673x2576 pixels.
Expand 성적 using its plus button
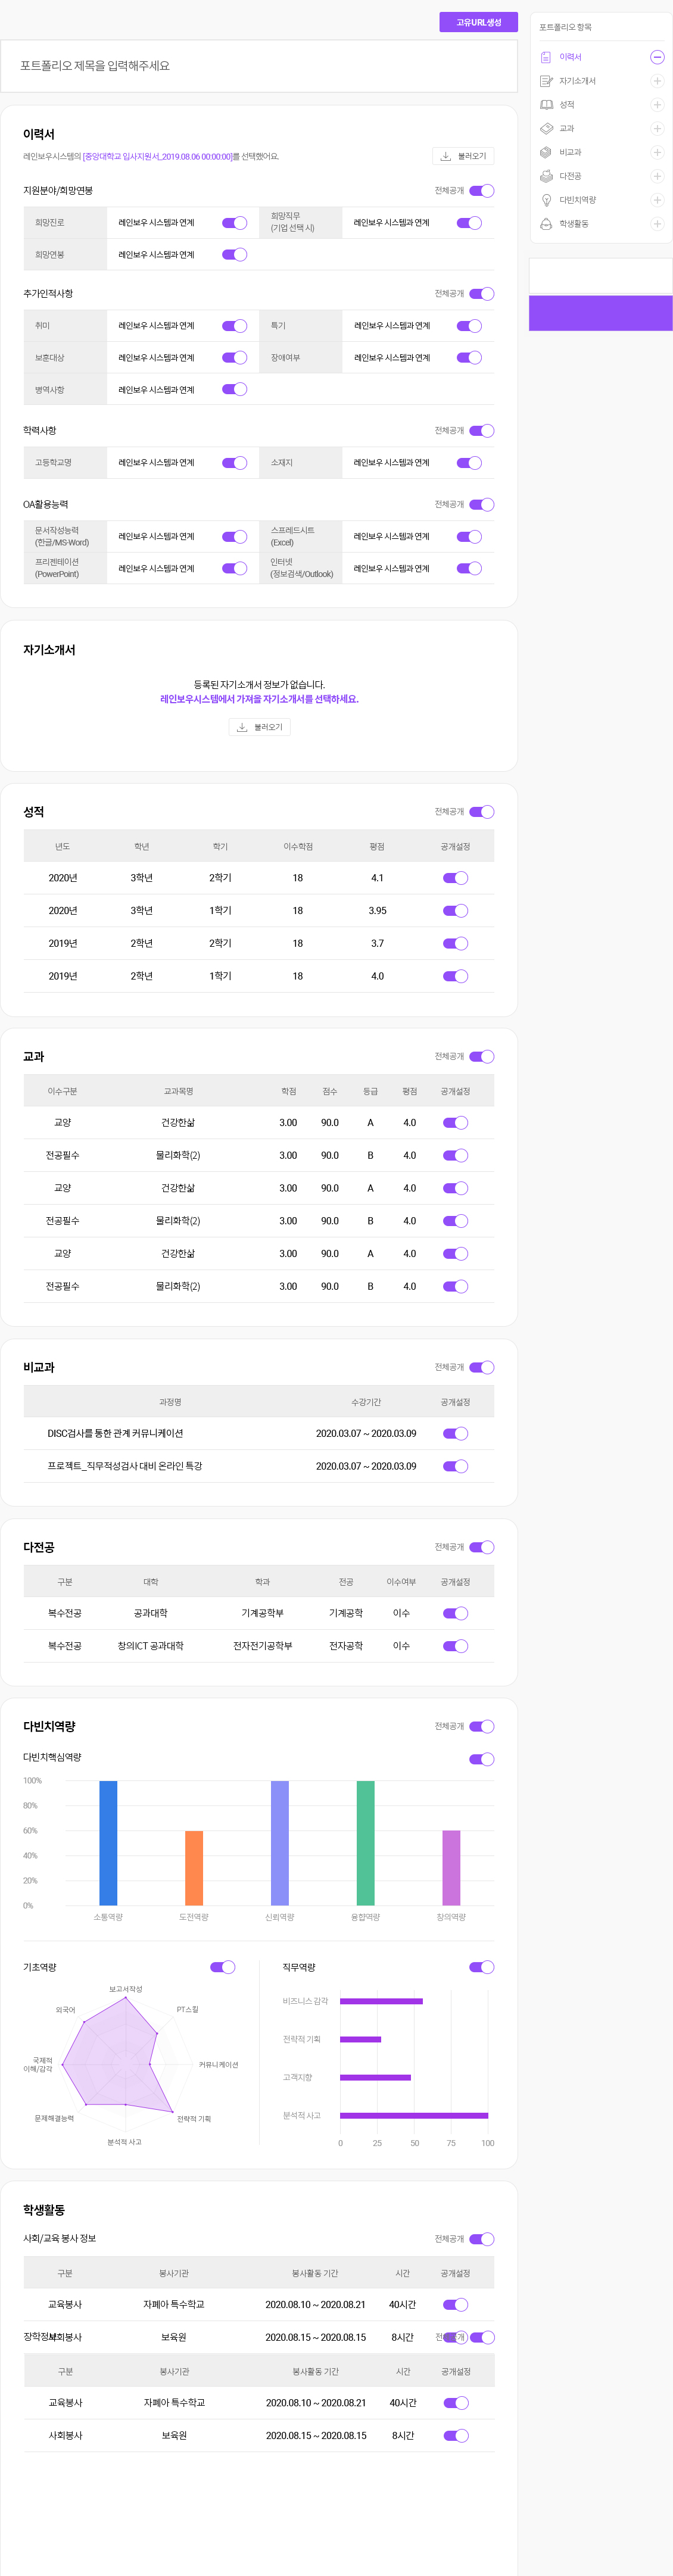tap(657, 105)
